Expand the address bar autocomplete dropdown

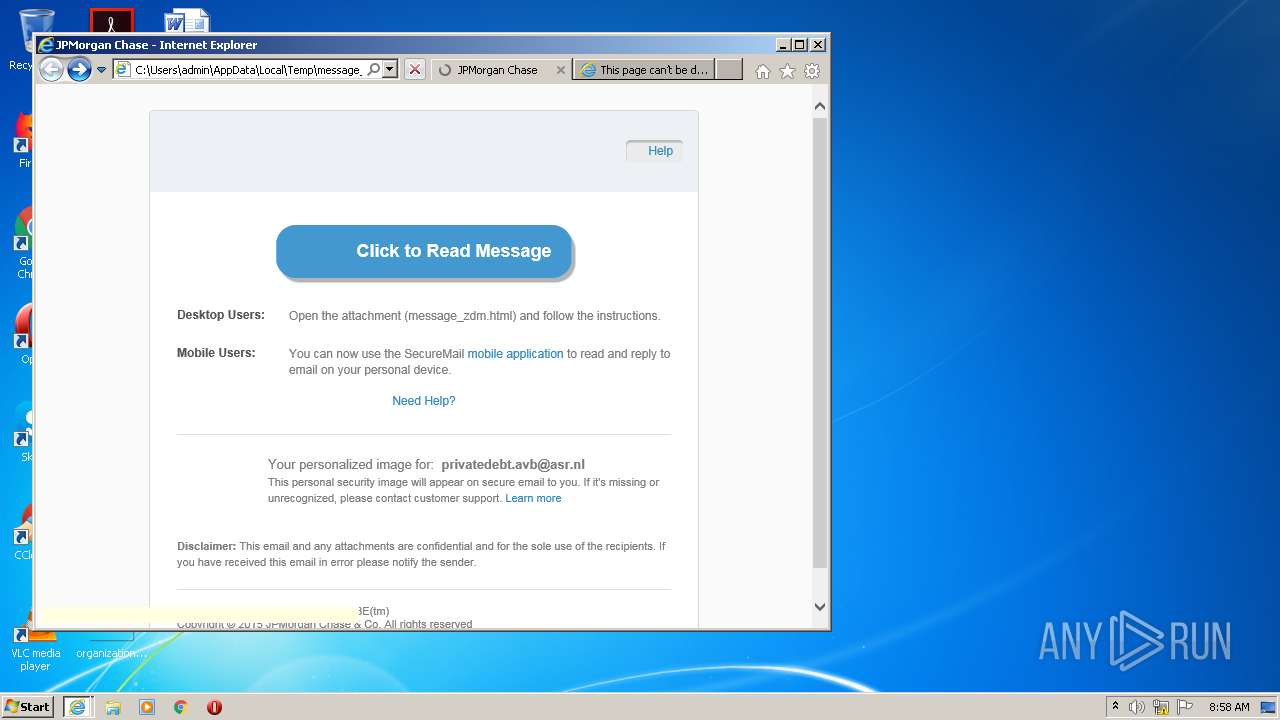390,70
